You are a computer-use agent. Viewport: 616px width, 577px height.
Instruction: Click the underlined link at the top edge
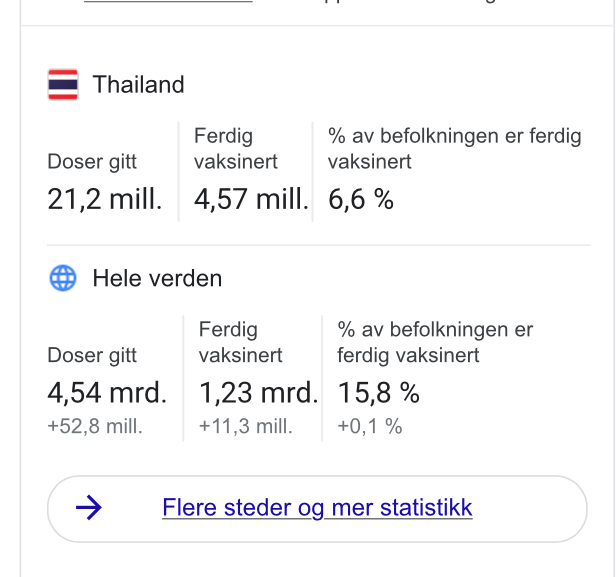168,3
